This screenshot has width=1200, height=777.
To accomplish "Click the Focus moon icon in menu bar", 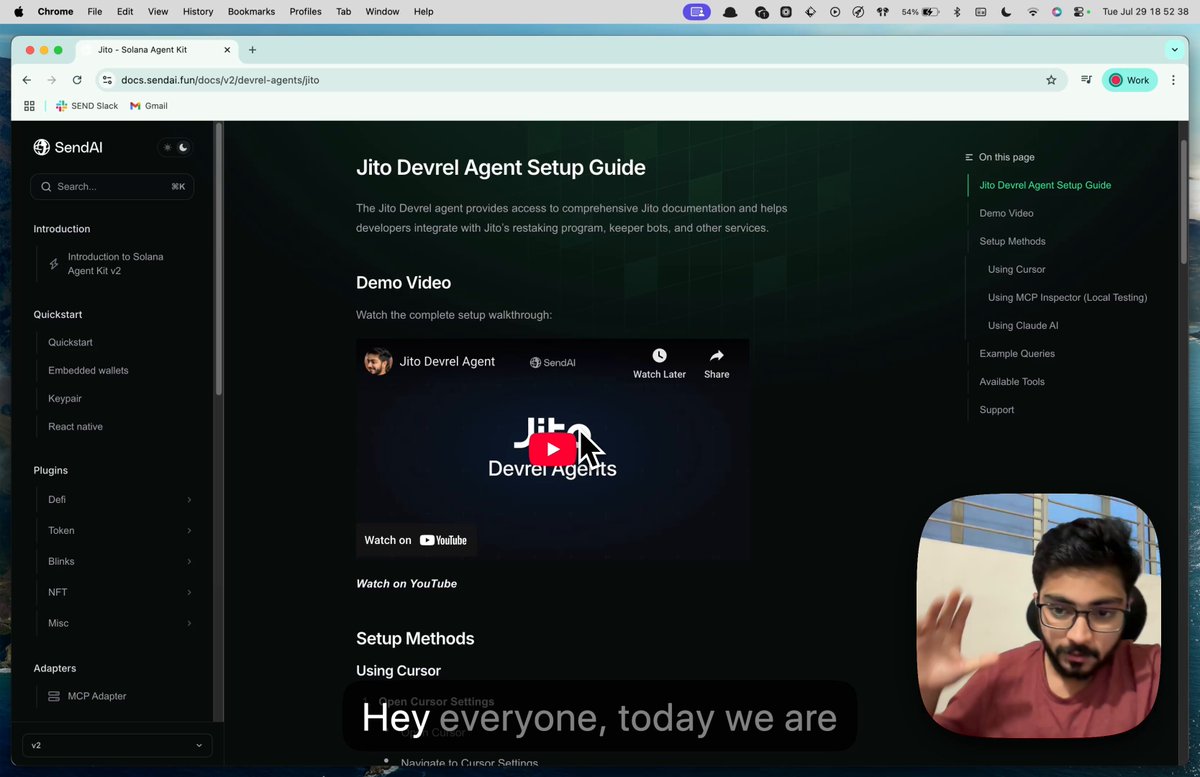I will point(1006,12).
